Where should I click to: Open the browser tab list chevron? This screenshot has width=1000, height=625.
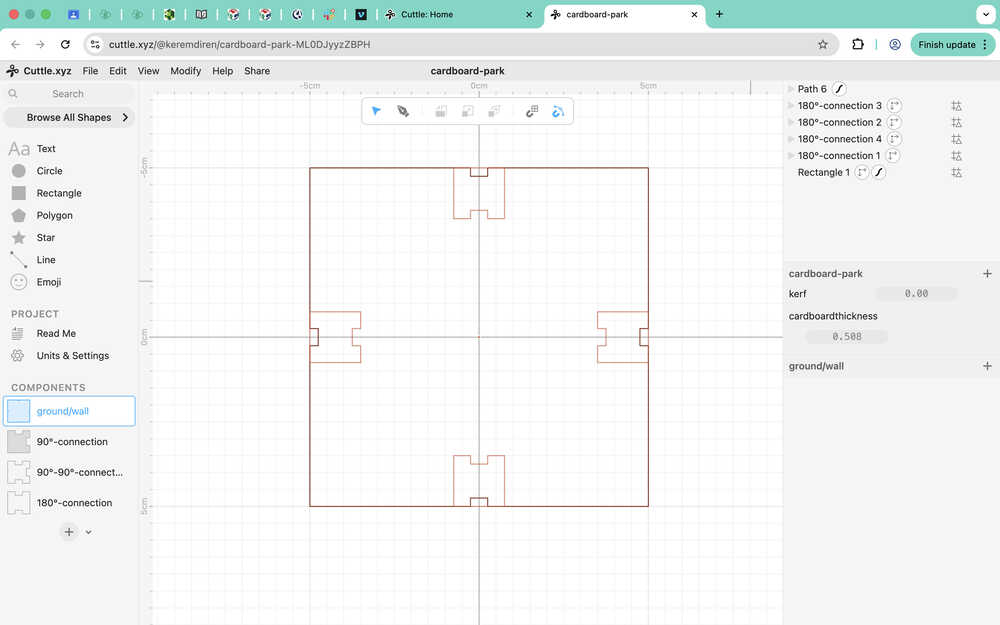[x=985, y=14]
